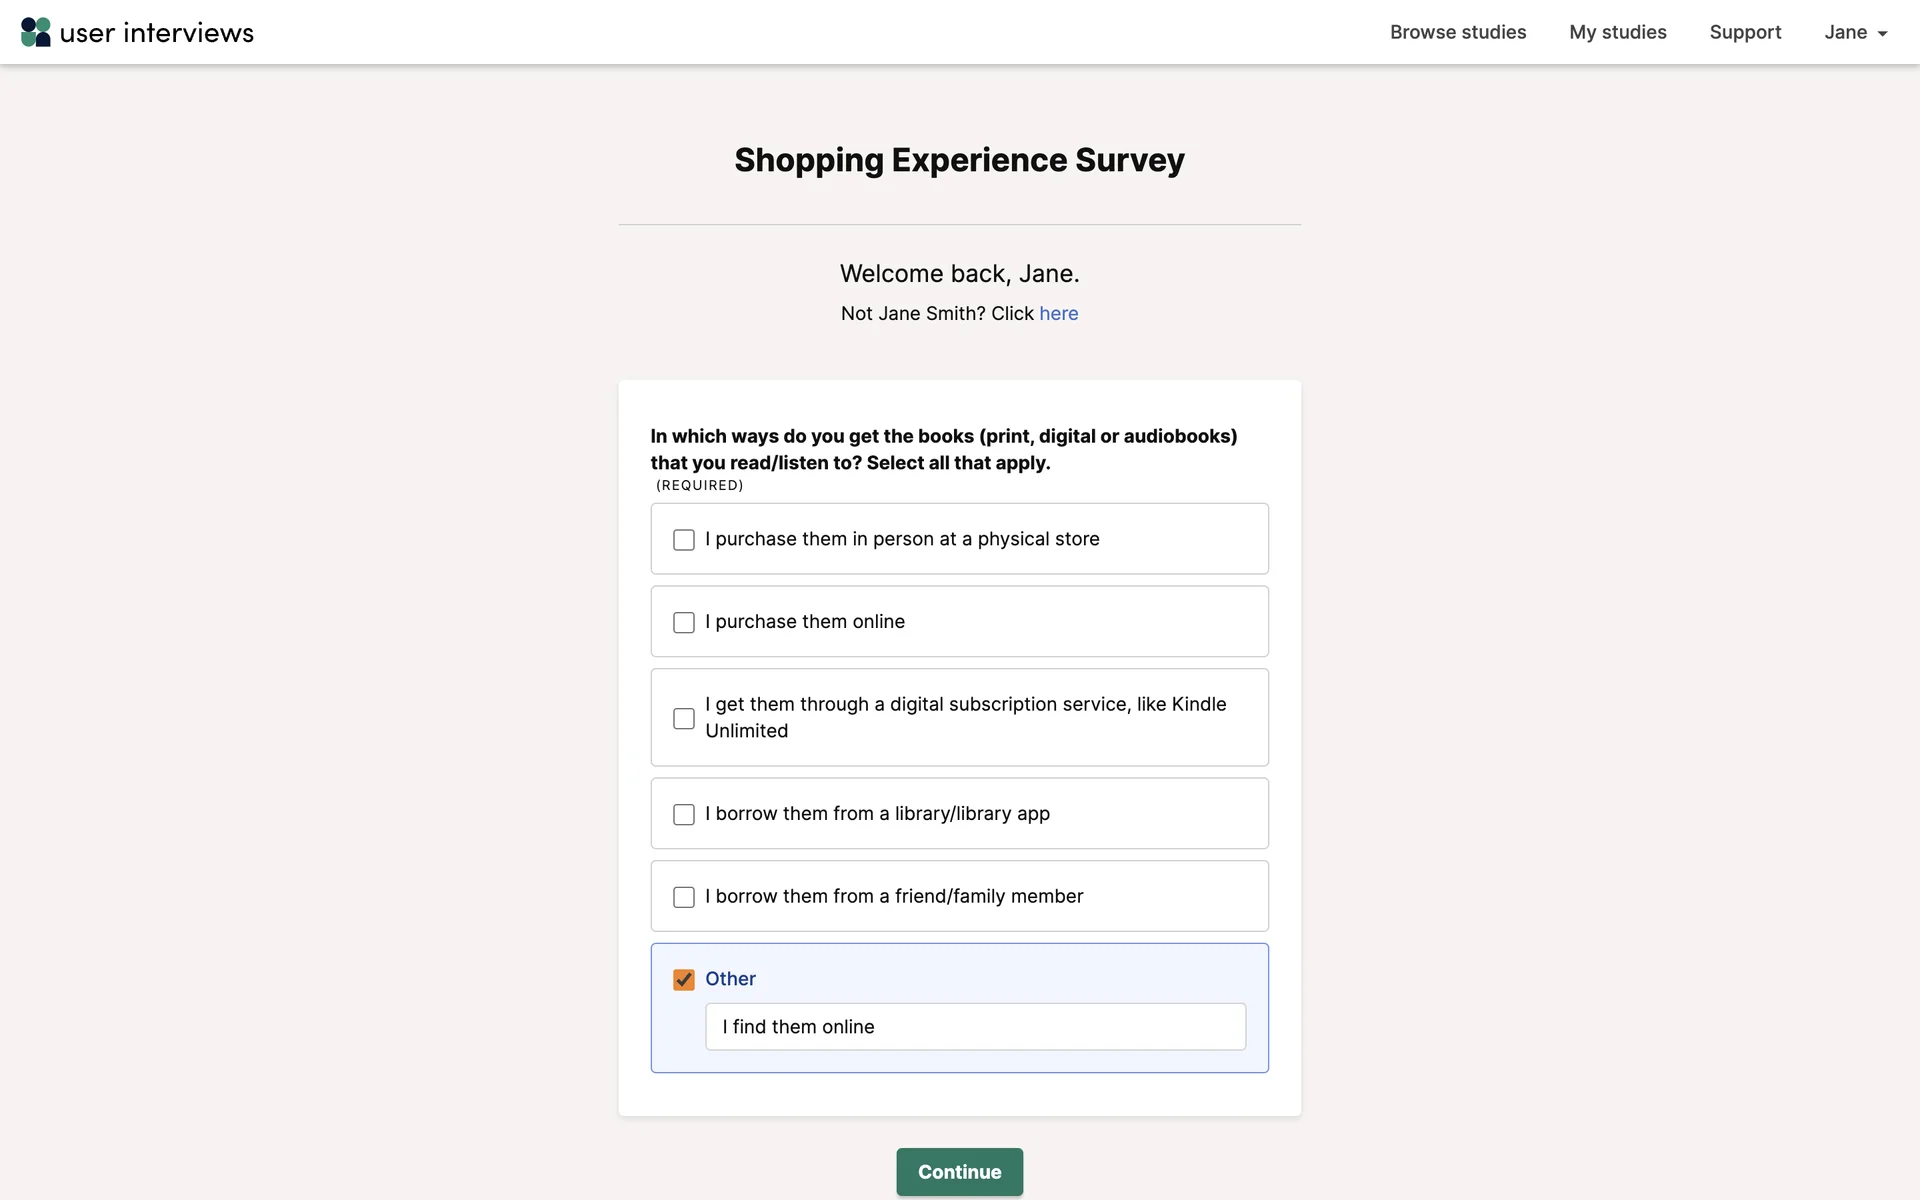Uncheck the Other checkbox
The image size is (1920, 1200).
click(684, 980)
